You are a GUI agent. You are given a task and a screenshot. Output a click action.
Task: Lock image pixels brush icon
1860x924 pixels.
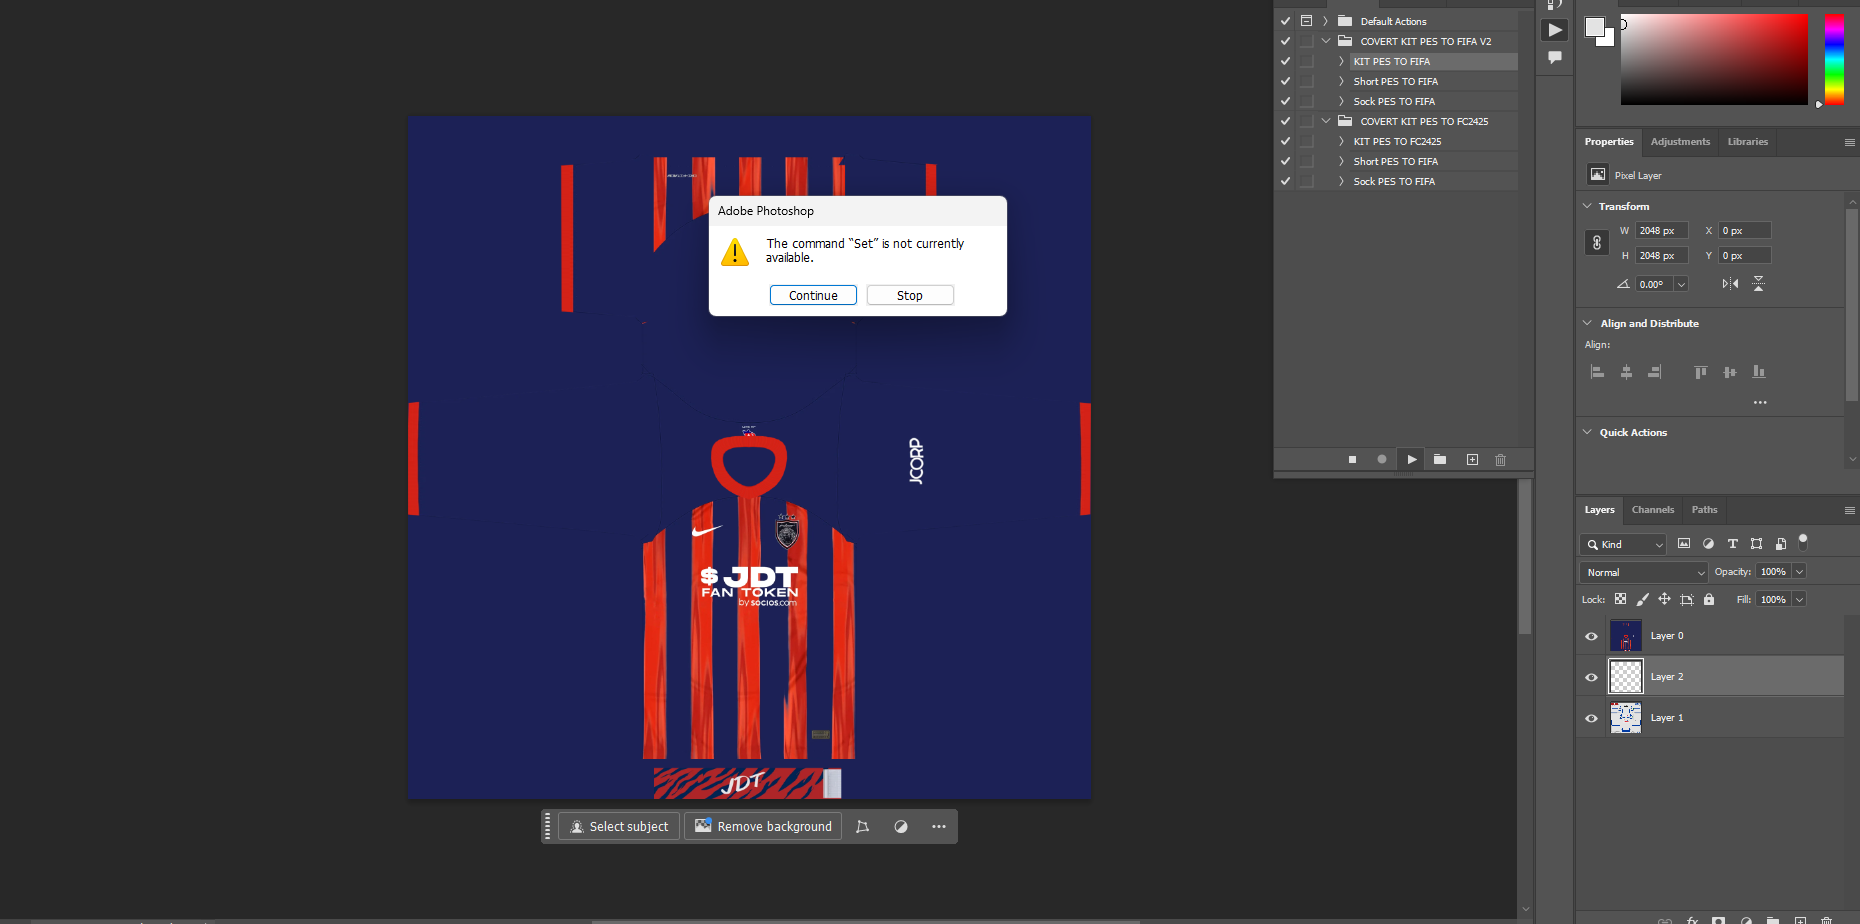pyautogui.click(x=1642, y=600)
